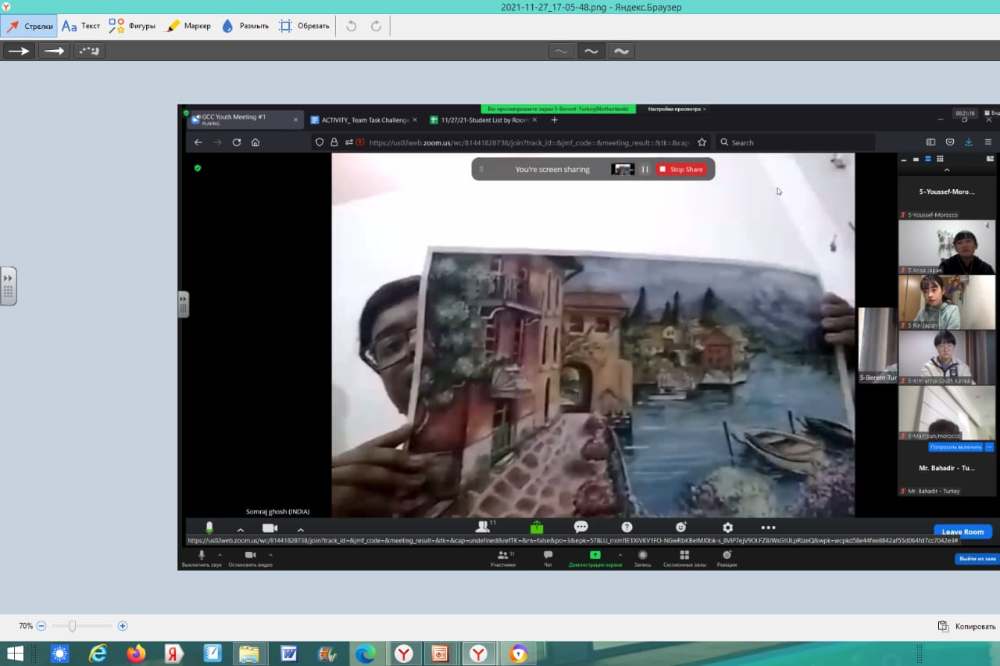Click the green share screen icon in the upper Zoom toolbar
Image resolution: width=1000 pixels, height=666 pixels.
point(537,528)
